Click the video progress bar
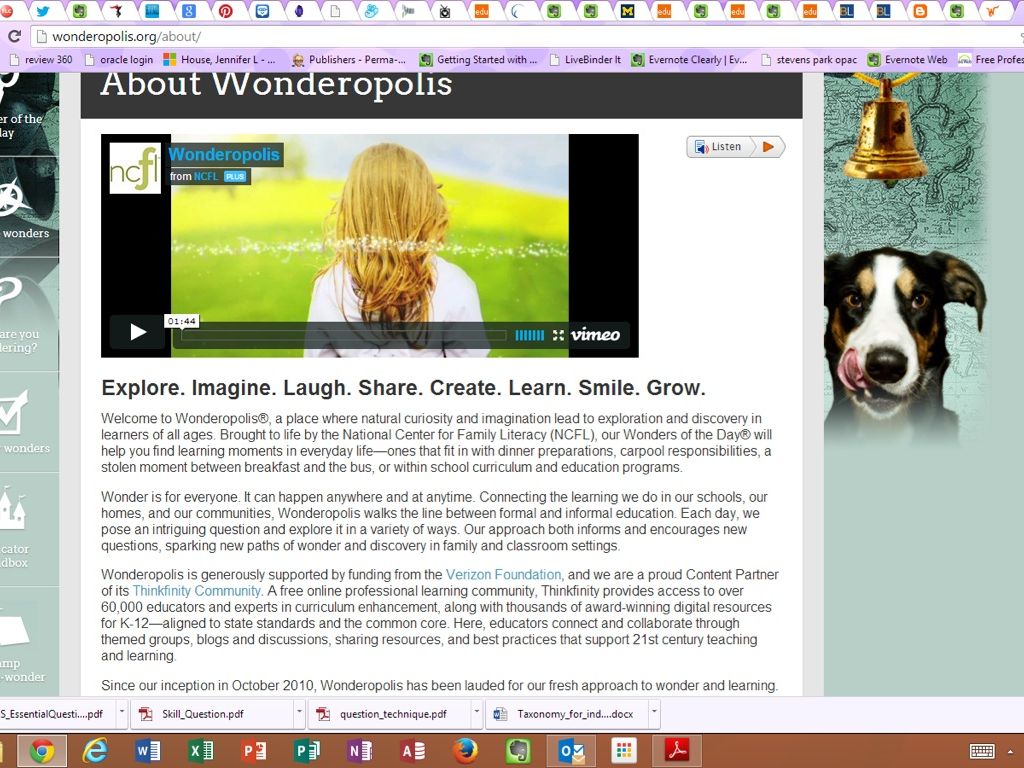This screenshot has width=1024, height=768. (340, 335)
